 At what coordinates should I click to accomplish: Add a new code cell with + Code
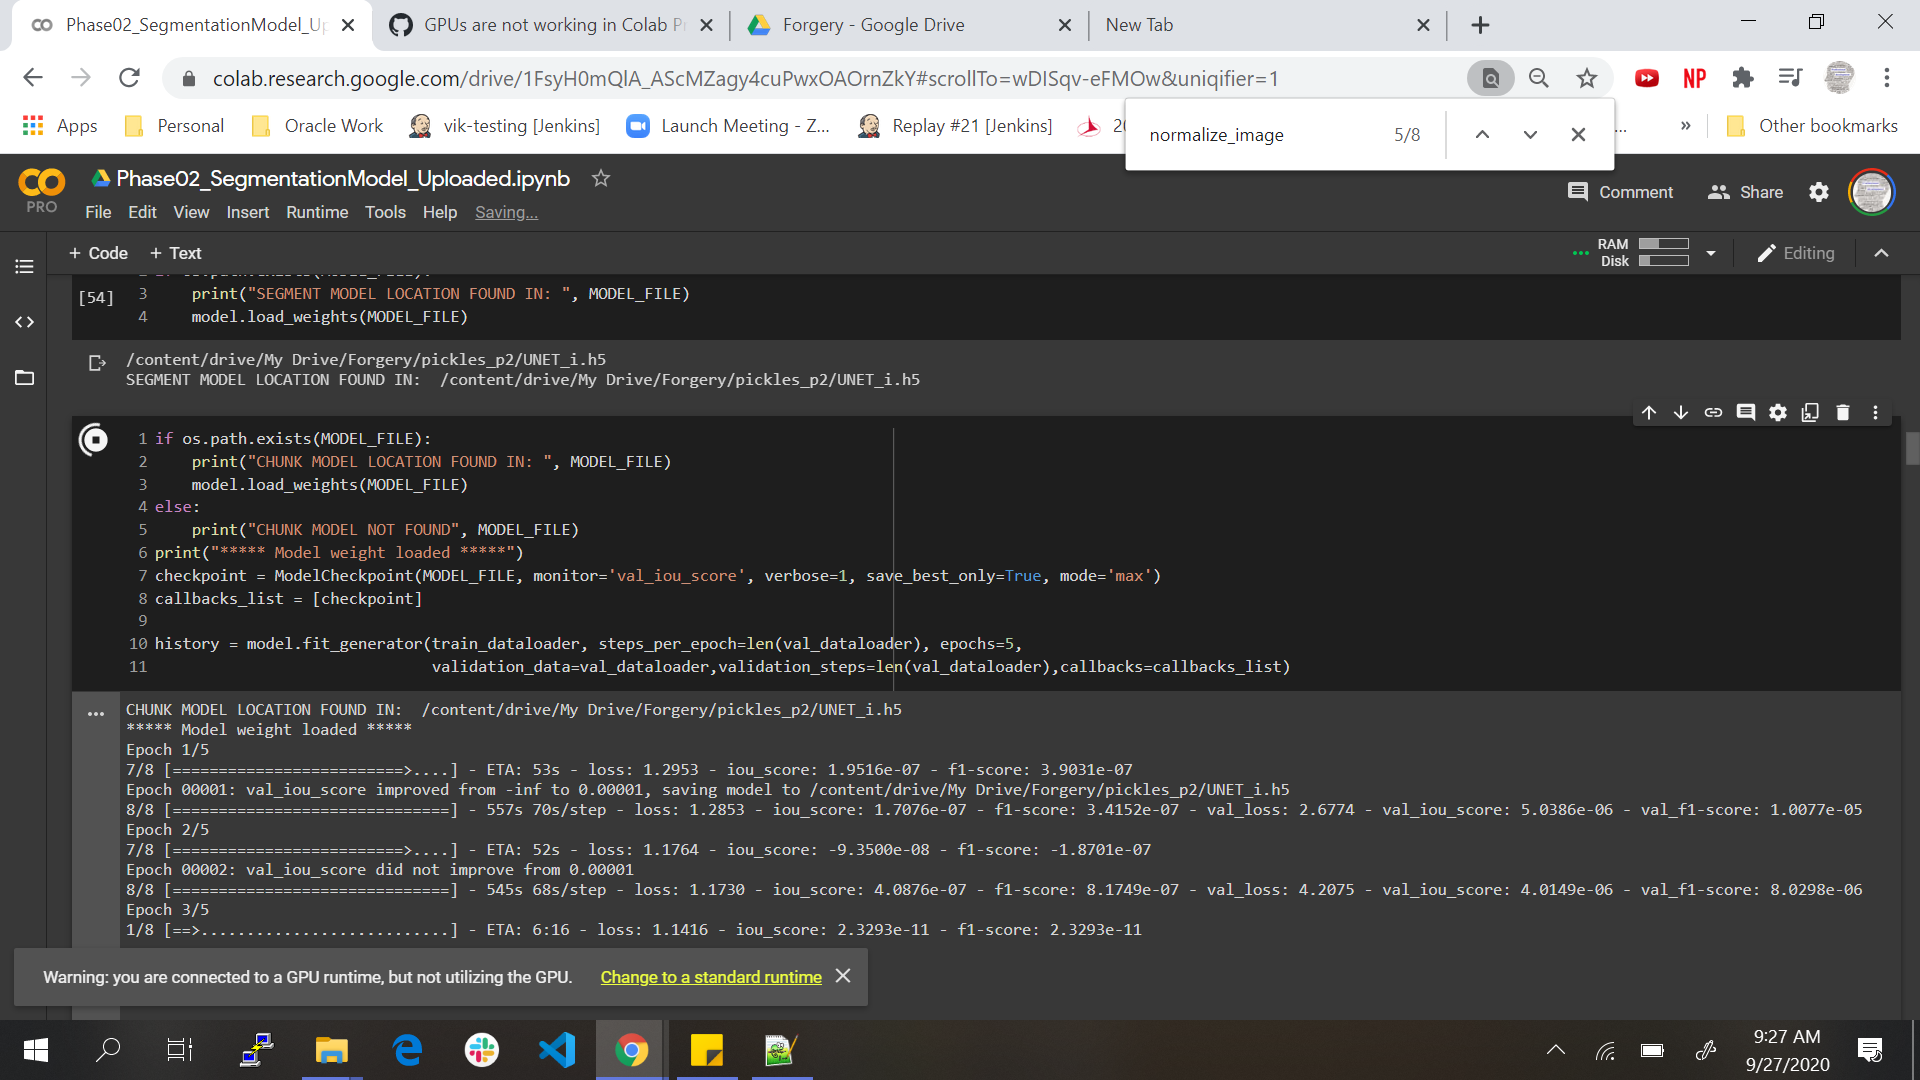pos(97,253)
